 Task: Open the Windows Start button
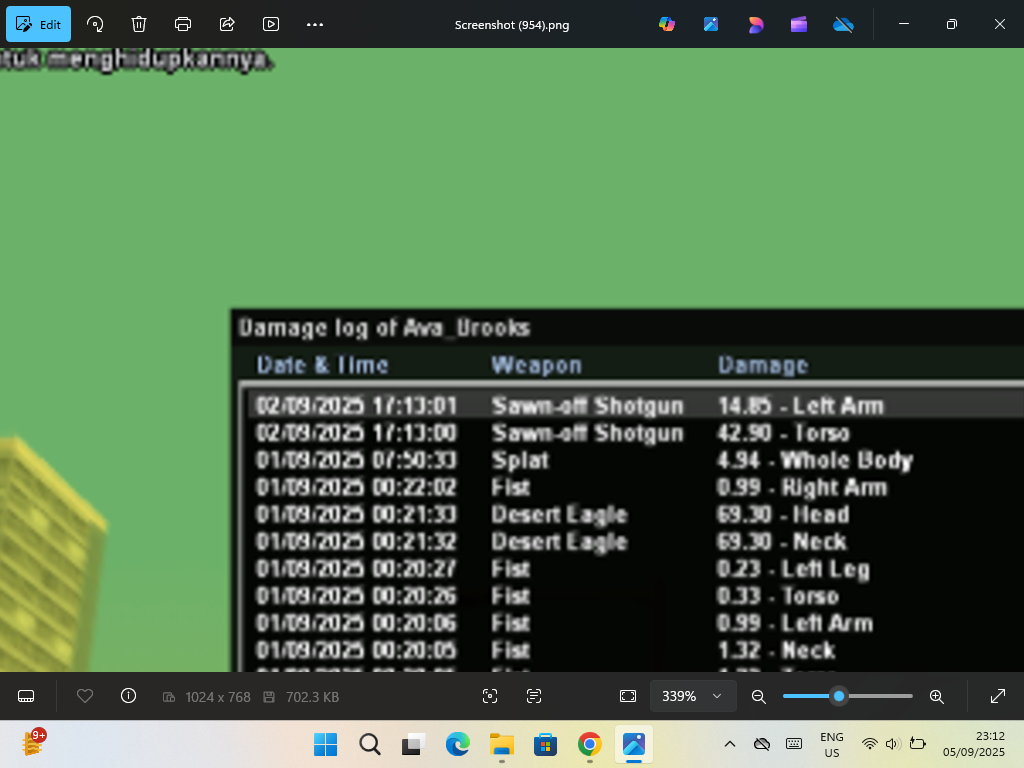[325, 744]
